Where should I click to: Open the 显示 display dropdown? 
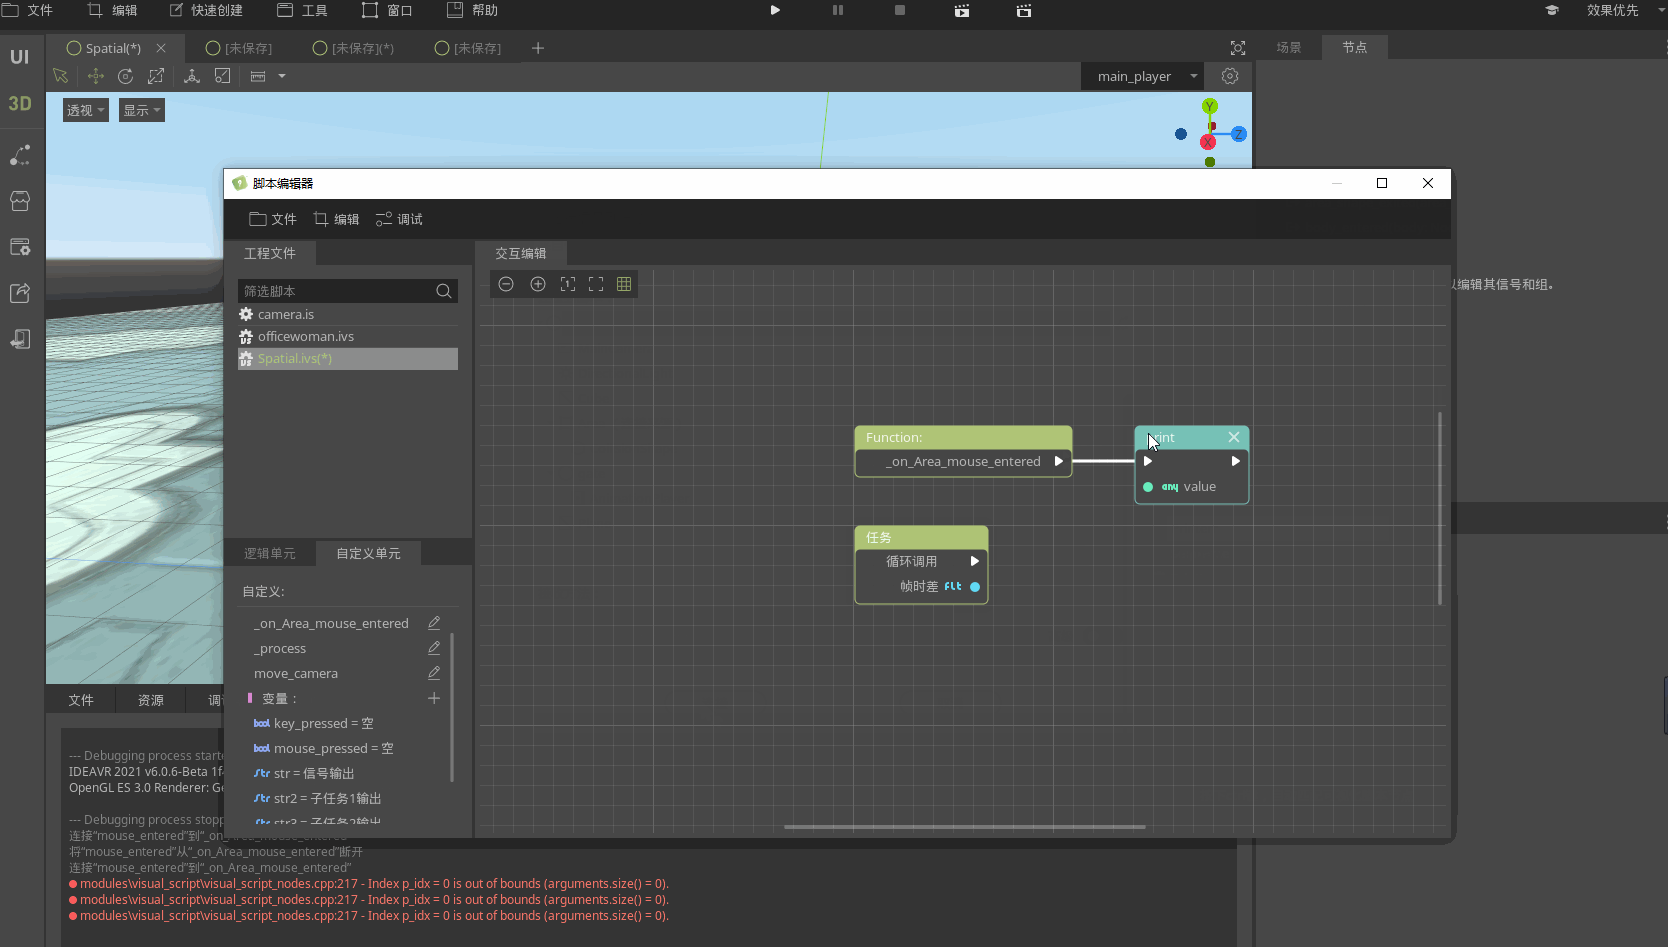coord(142,110)
